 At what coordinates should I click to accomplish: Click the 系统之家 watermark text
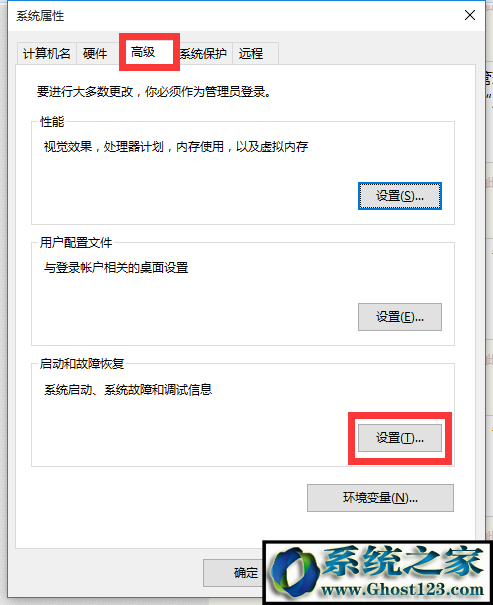pos(403,562)
